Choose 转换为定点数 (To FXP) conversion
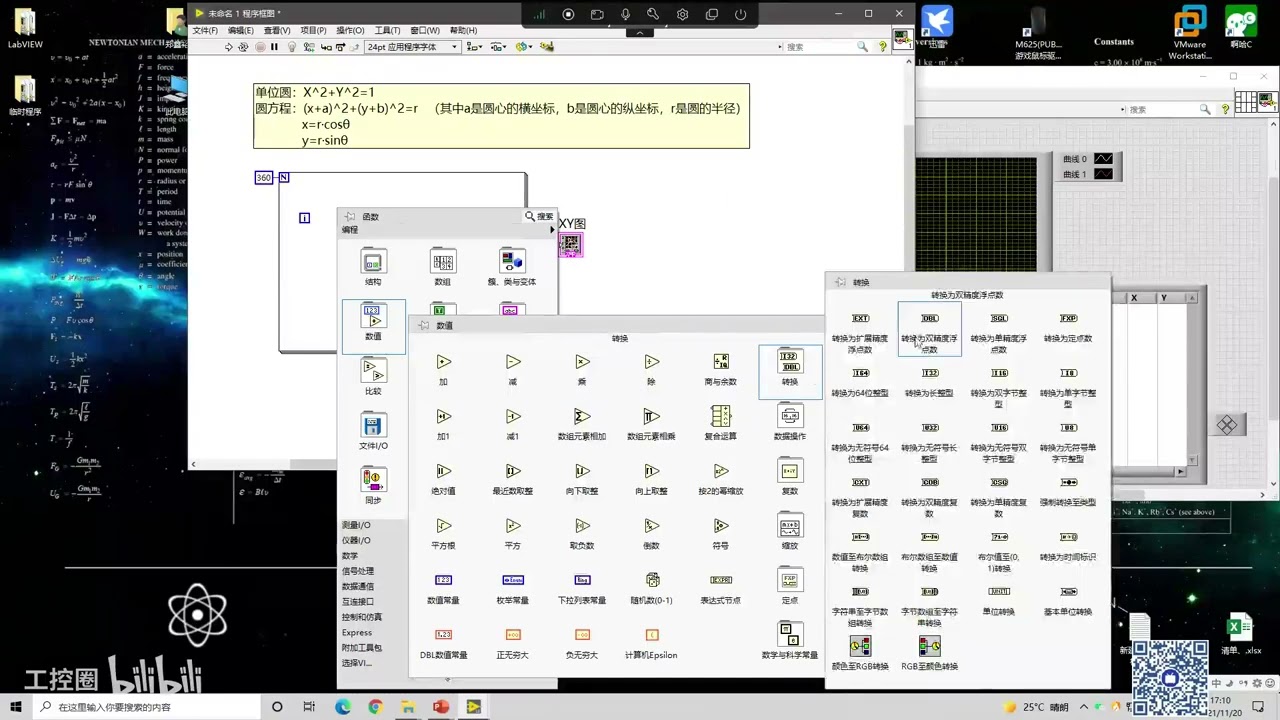The width and height of the screenshot is (1280, 720). click(1068, 319)
